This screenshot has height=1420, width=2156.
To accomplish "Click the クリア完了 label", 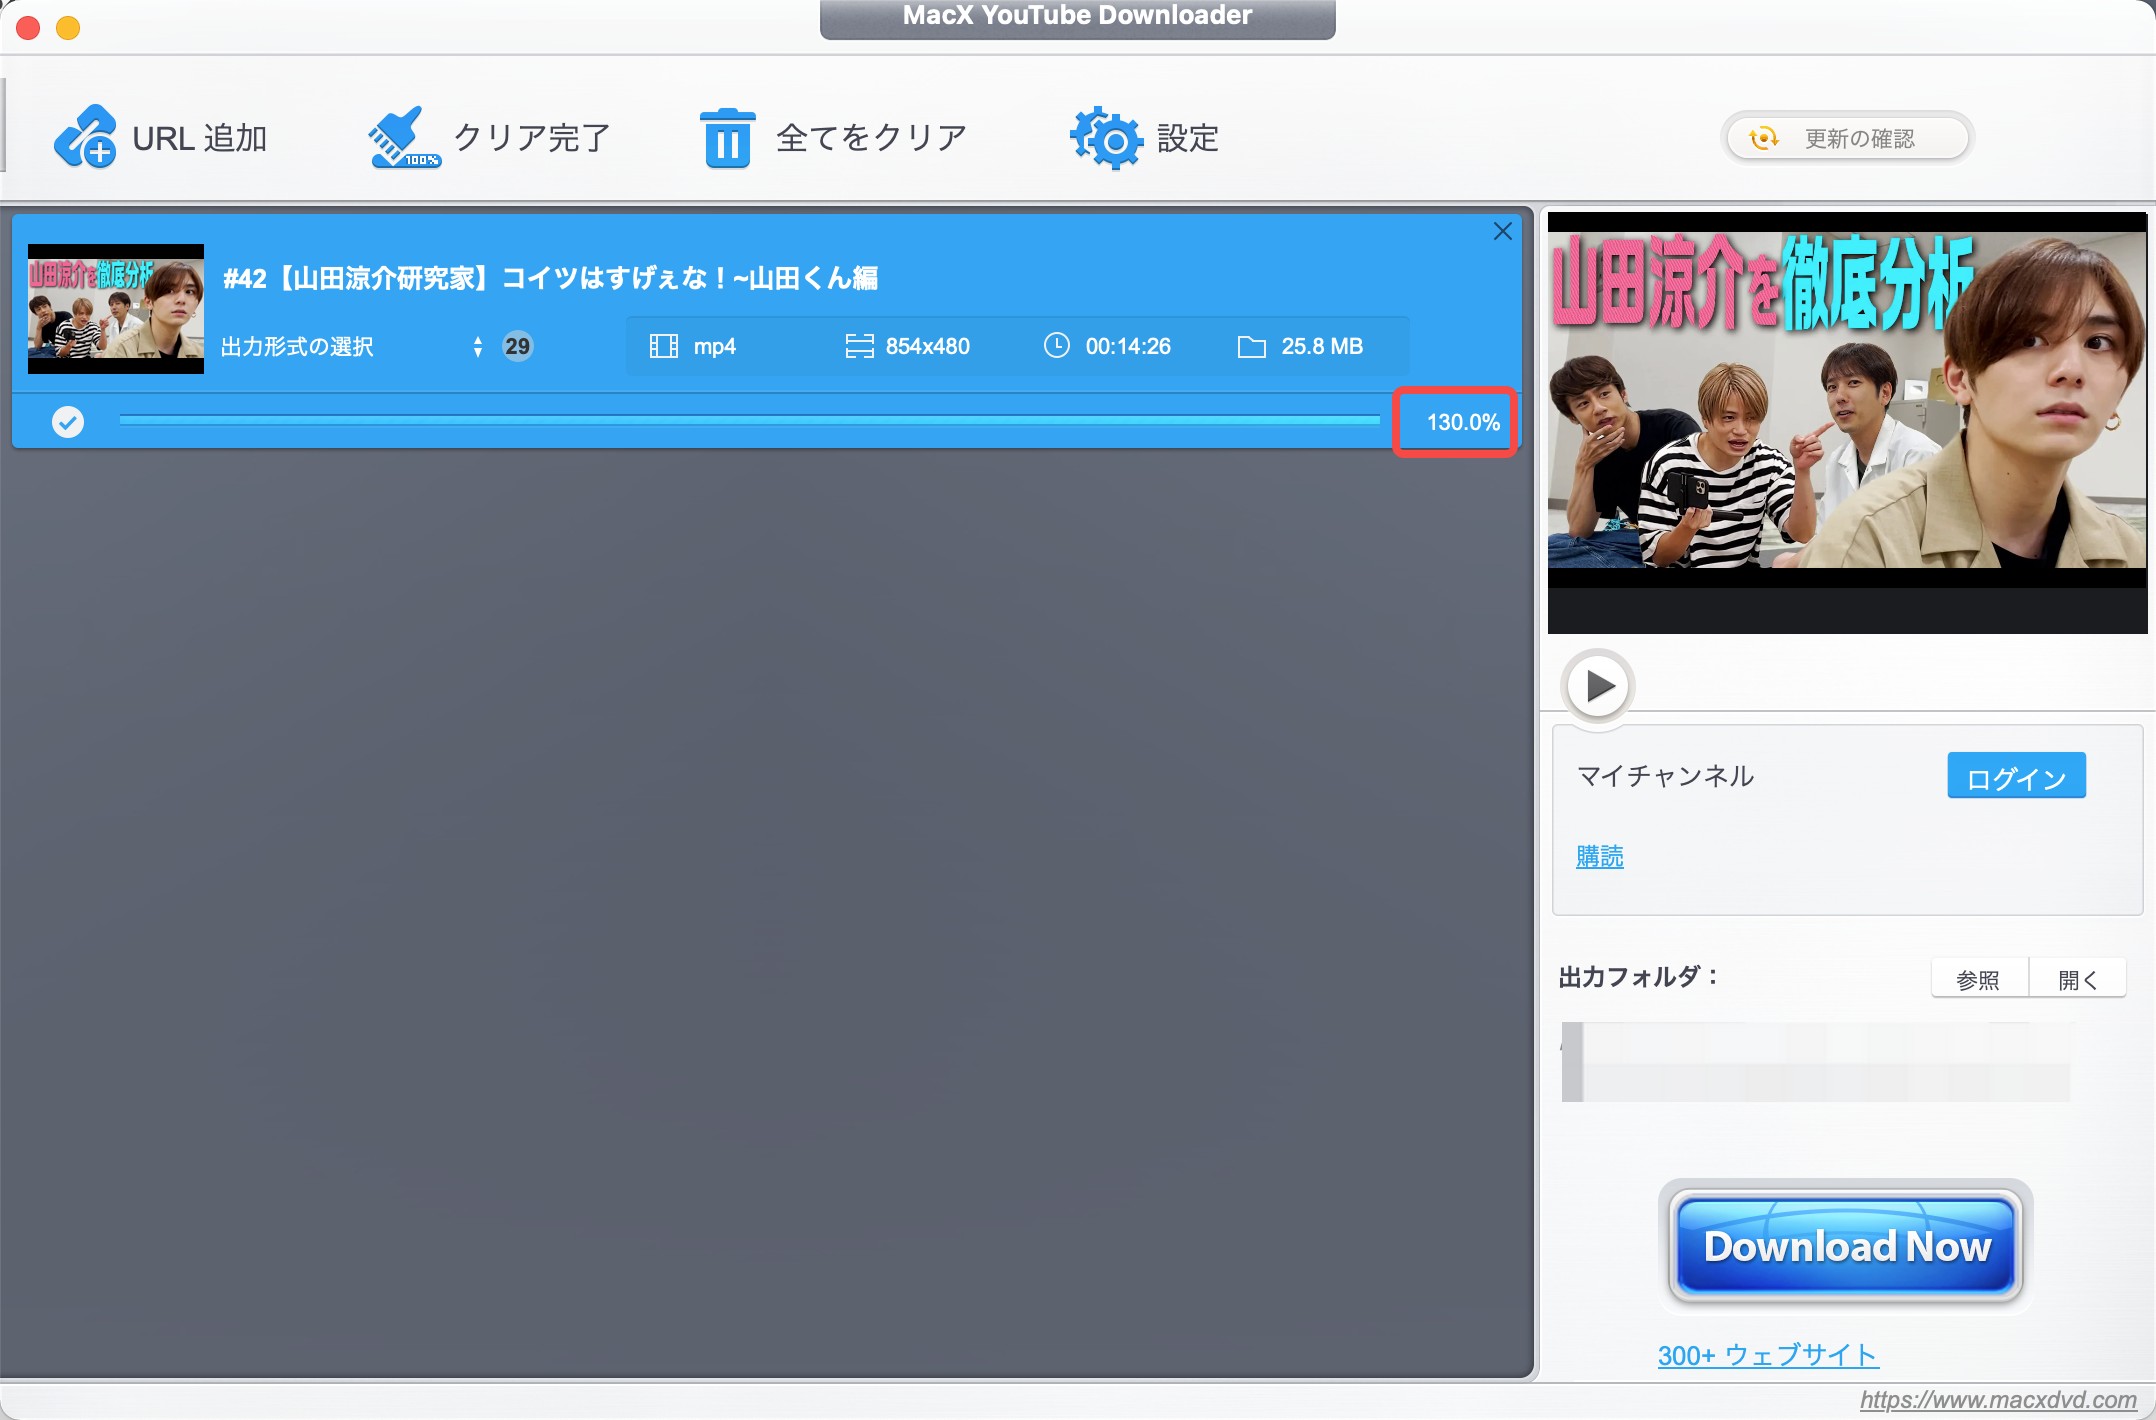I will point(532,137).
